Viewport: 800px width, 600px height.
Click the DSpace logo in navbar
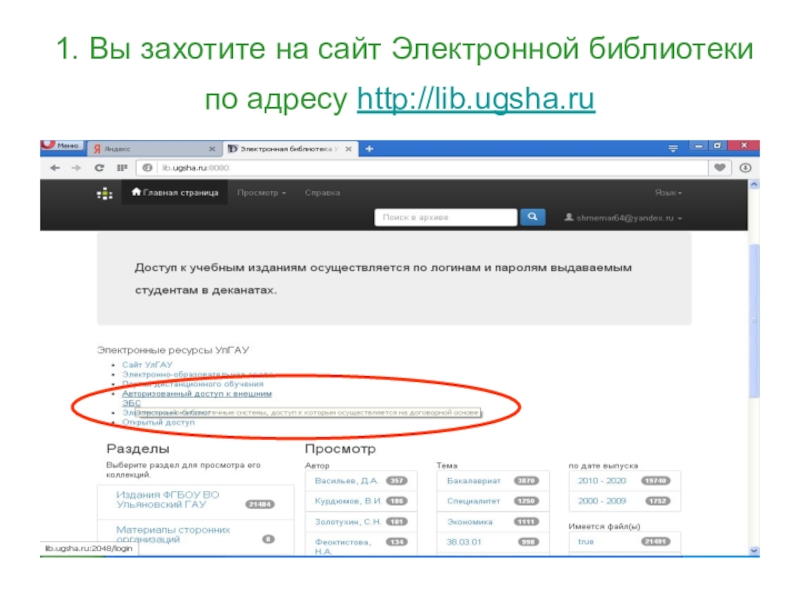pos(103,193)
